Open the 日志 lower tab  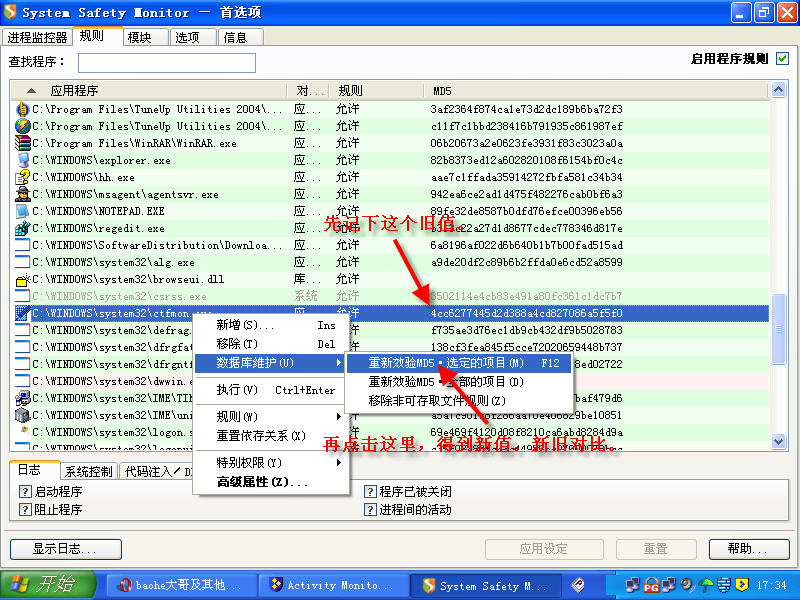pyautogui.click(x=34, y=470)
